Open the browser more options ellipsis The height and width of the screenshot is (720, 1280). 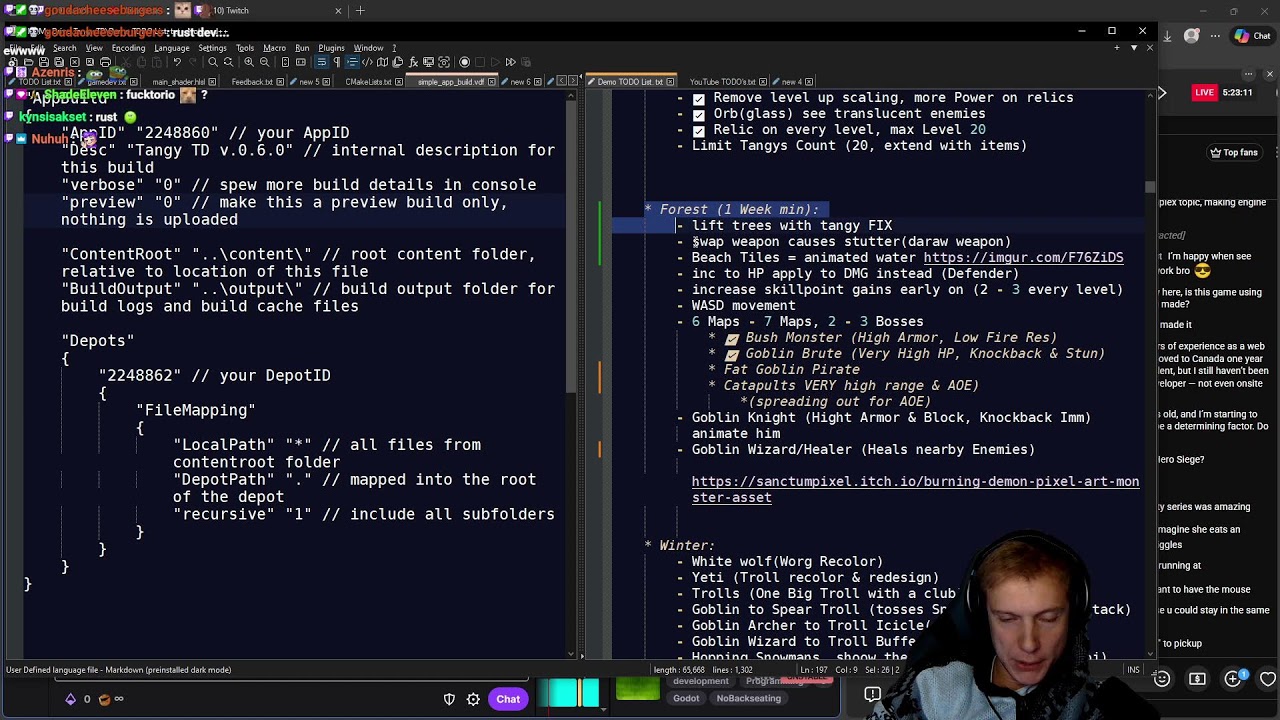(x=1213, y=36)
